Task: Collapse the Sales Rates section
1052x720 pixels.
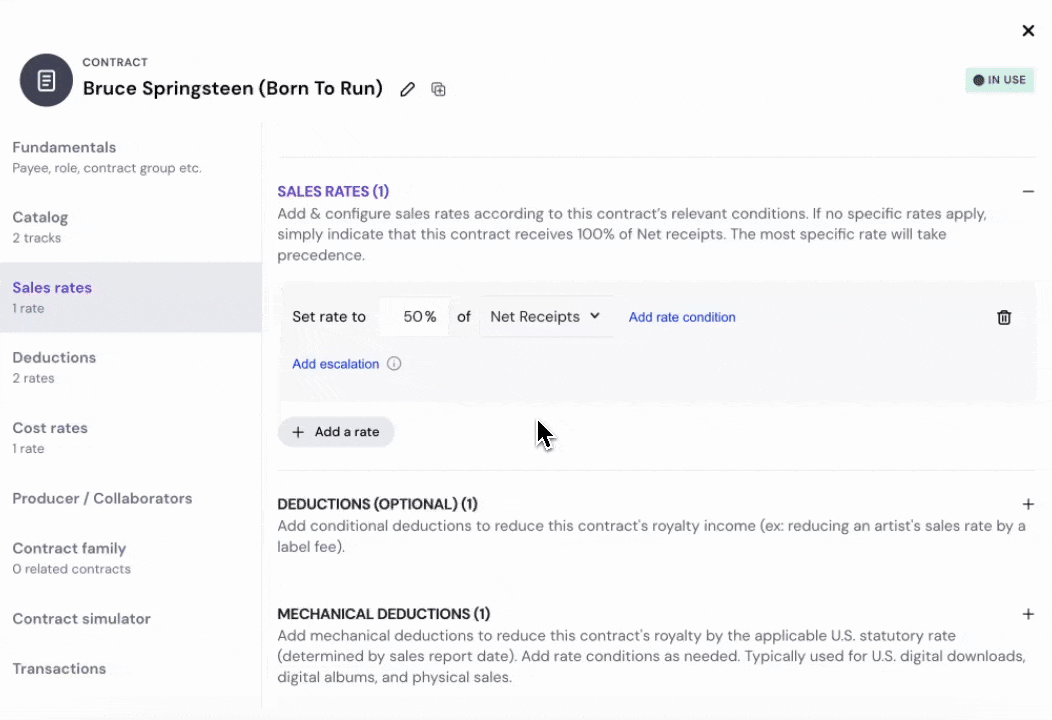Action: pos(1028,192)
